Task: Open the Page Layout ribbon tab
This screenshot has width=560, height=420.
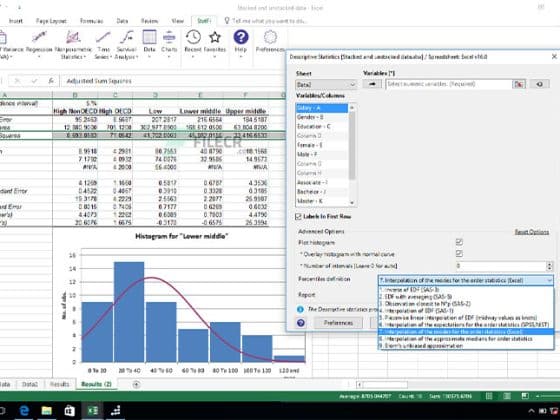Action: [51, 21]
